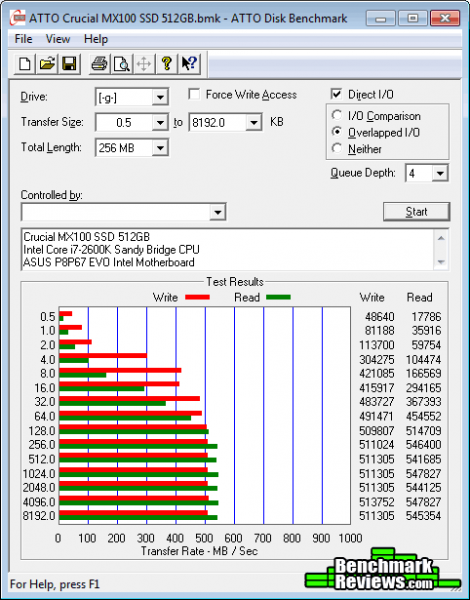Open Print Preview magnifier icon
The height and width of the screenshot is (600, 470).
point(122,64)
